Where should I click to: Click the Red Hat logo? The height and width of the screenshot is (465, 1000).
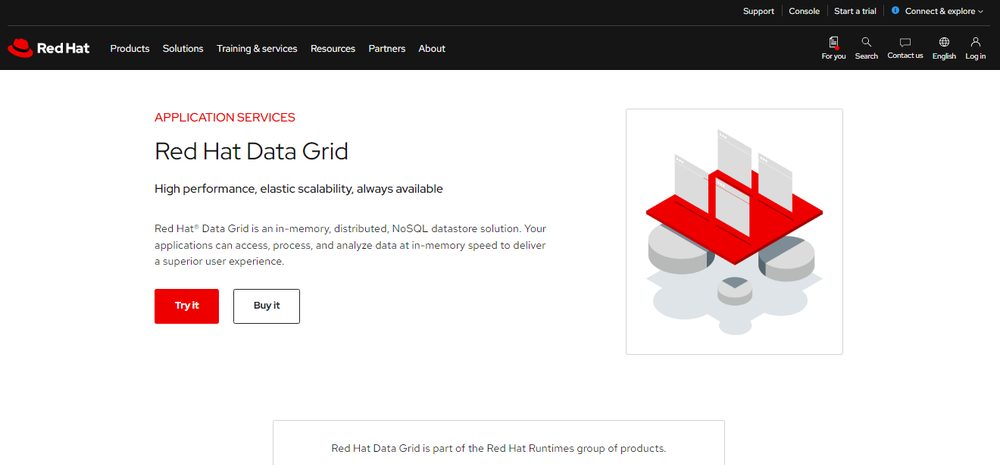48,48
